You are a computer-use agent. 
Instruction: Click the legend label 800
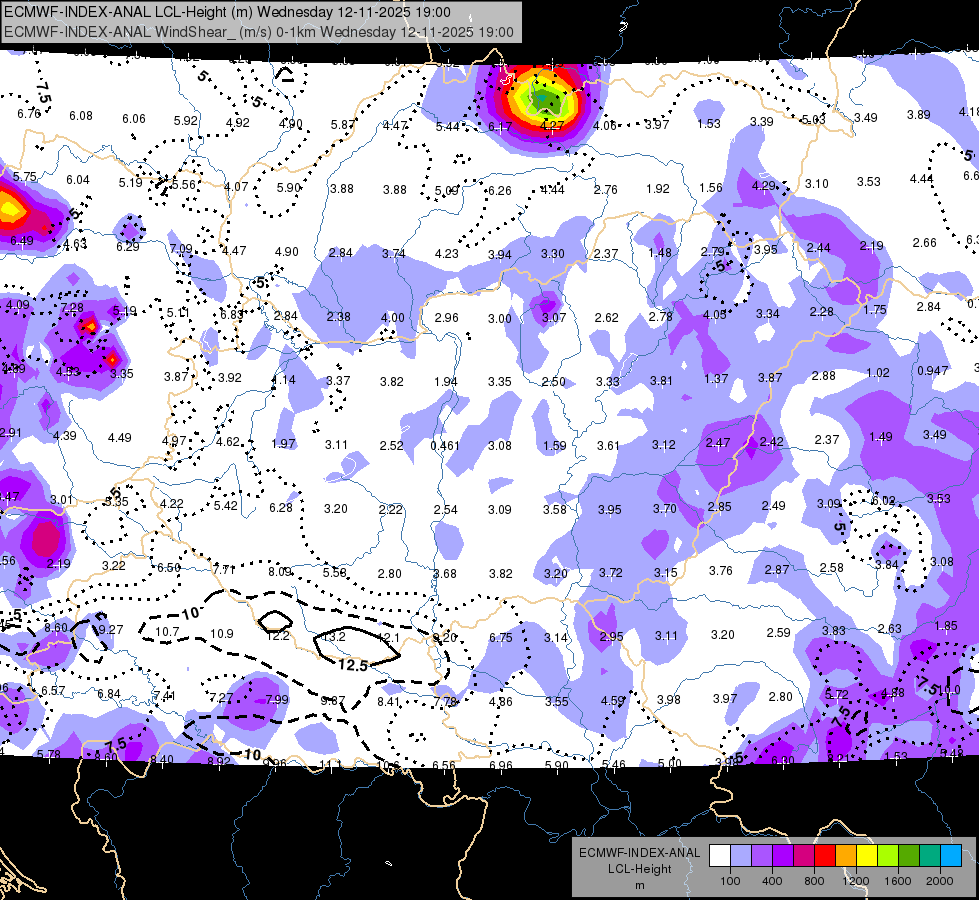coord(814,881)
